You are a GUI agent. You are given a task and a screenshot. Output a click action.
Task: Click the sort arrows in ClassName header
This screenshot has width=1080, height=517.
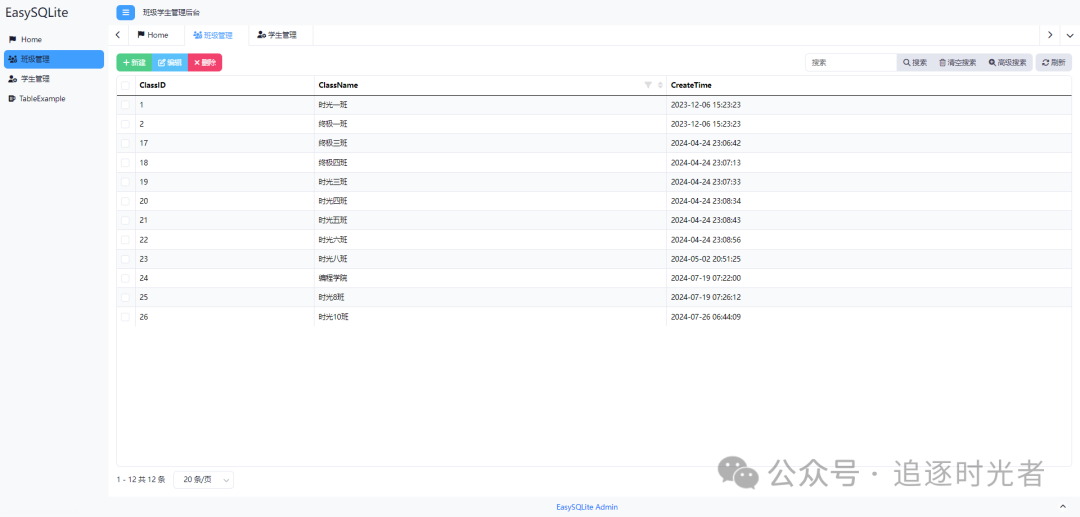(659, 85)
